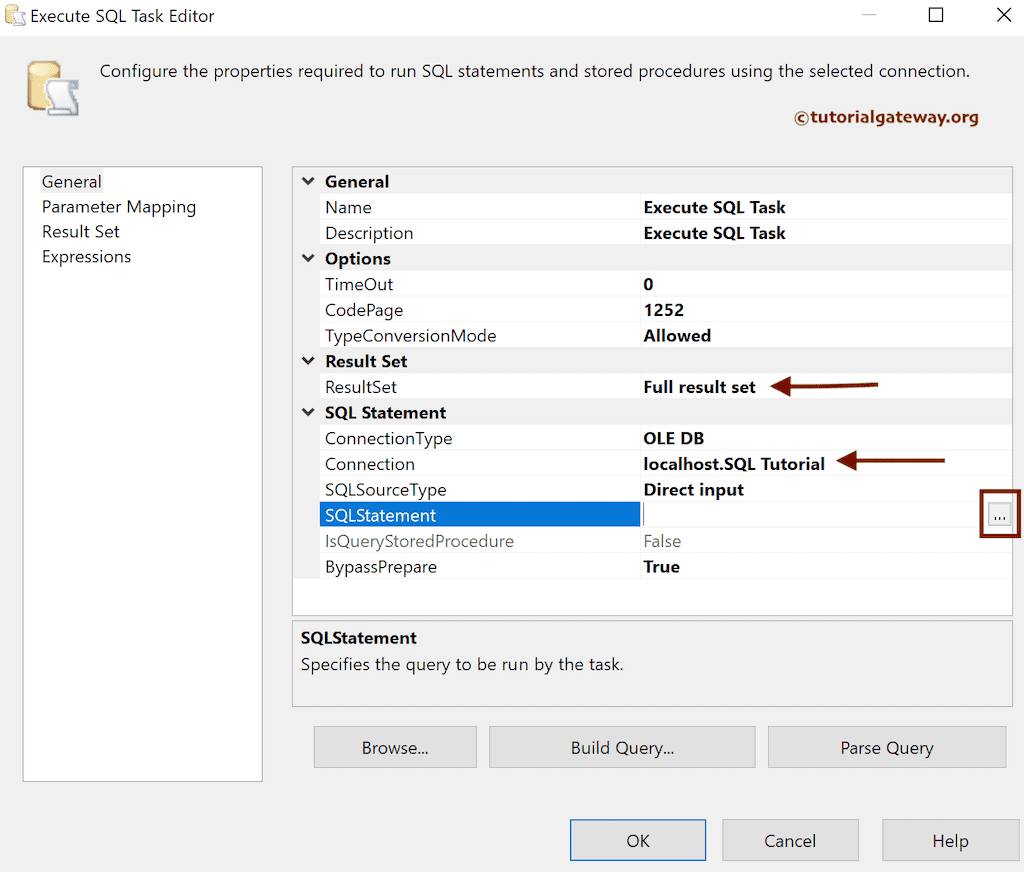
Task: Open Help for the task editor
Action: coord(950,840)
